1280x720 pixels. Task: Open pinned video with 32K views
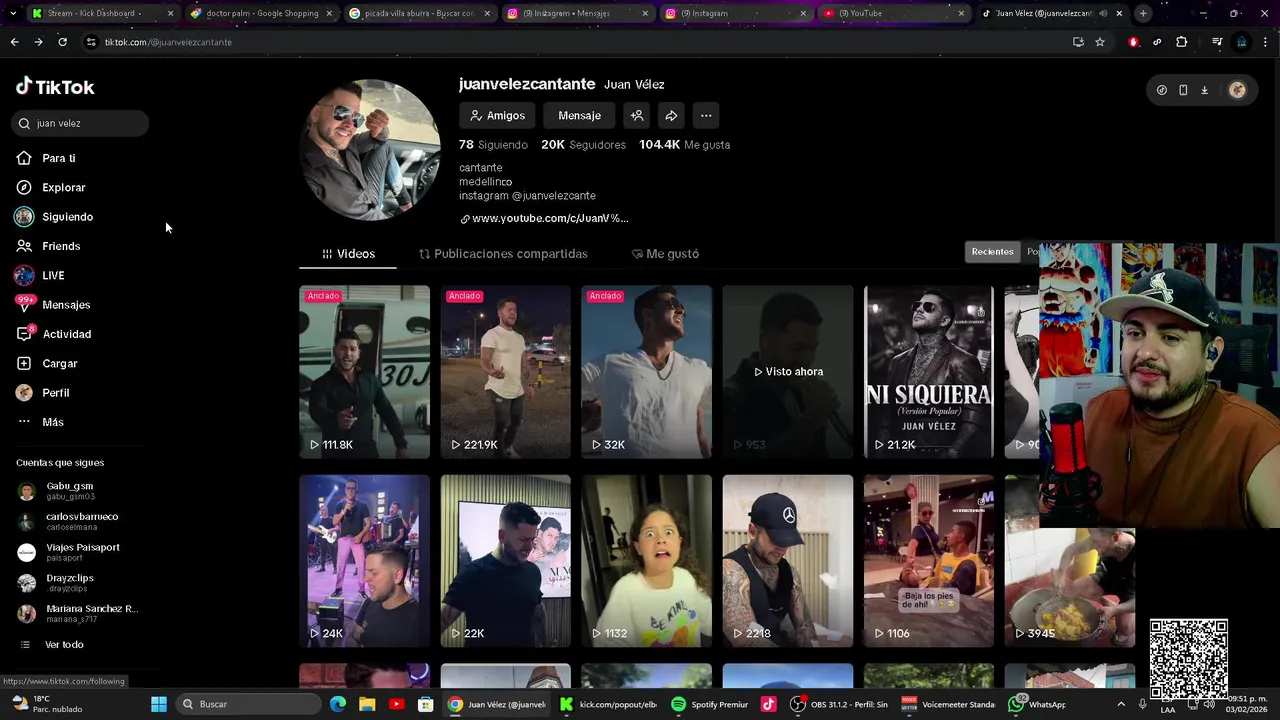coord(646,372)
